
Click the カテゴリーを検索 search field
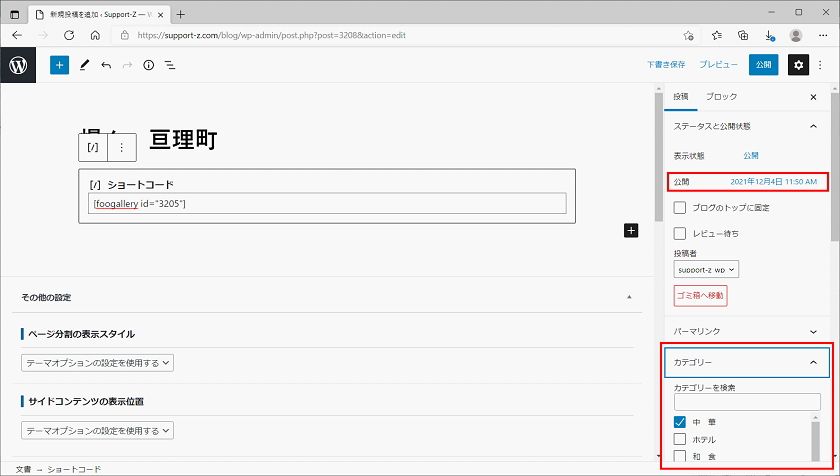(746, 402)
